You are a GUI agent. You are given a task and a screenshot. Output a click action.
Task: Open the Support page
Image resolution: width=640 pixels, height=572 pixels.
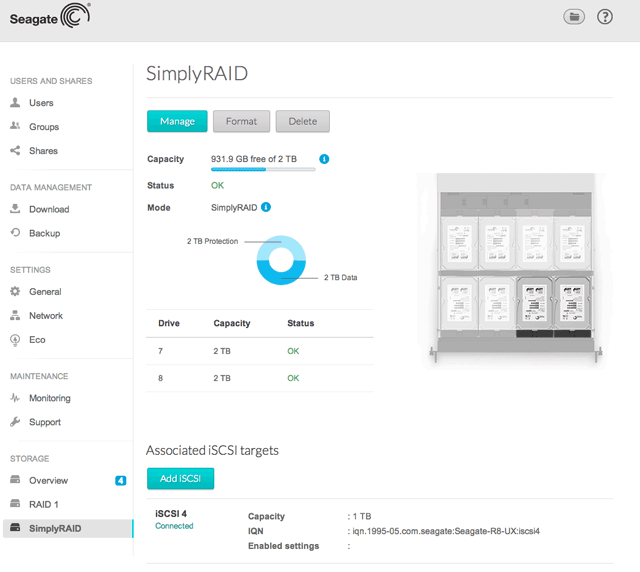point(45,422)
